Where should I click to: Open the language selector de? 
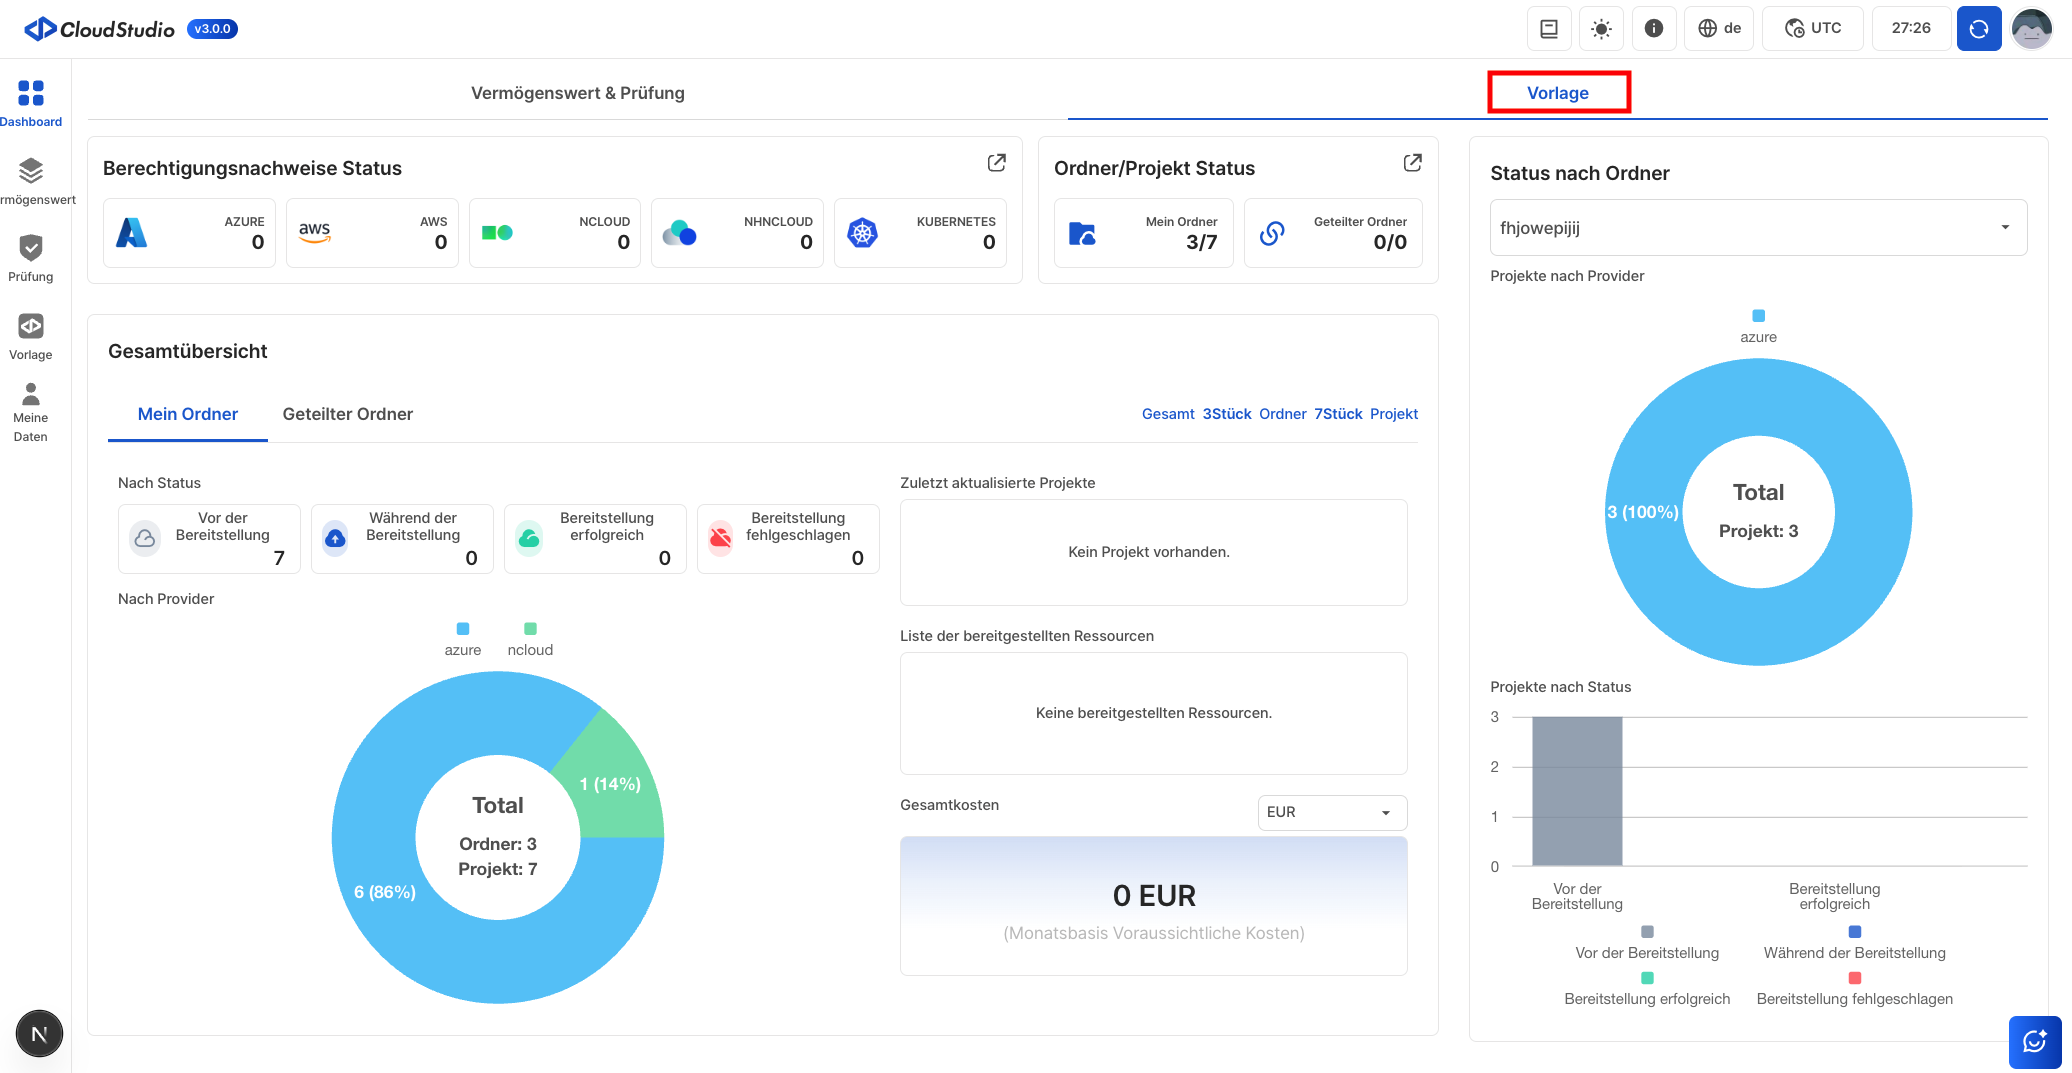pos(1720,28)
